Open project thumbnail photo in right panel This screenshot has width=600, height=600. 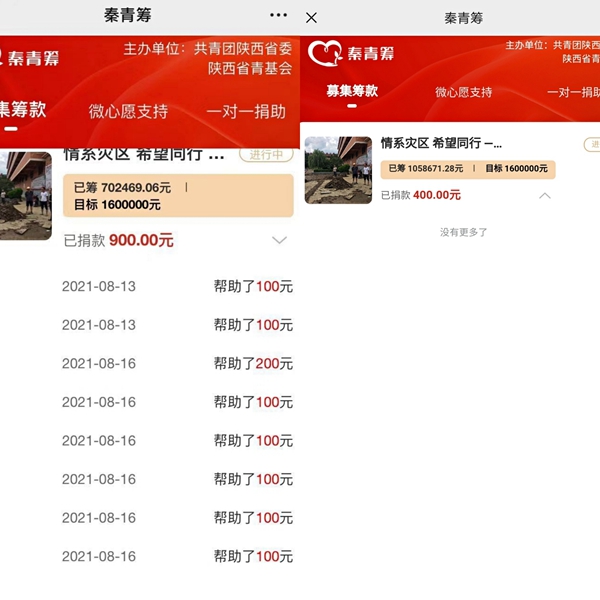(x=338, y=170)
